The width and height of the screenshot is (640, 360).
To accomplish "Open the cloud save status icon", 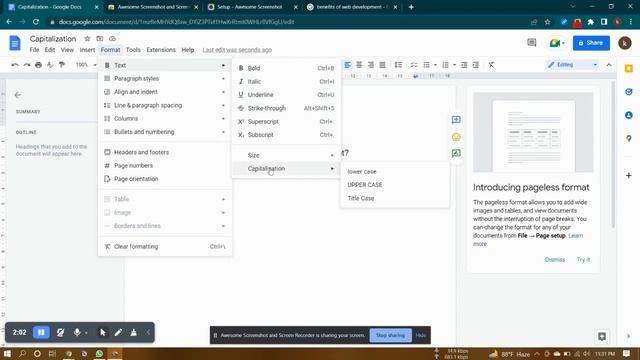I will (112, 38).
